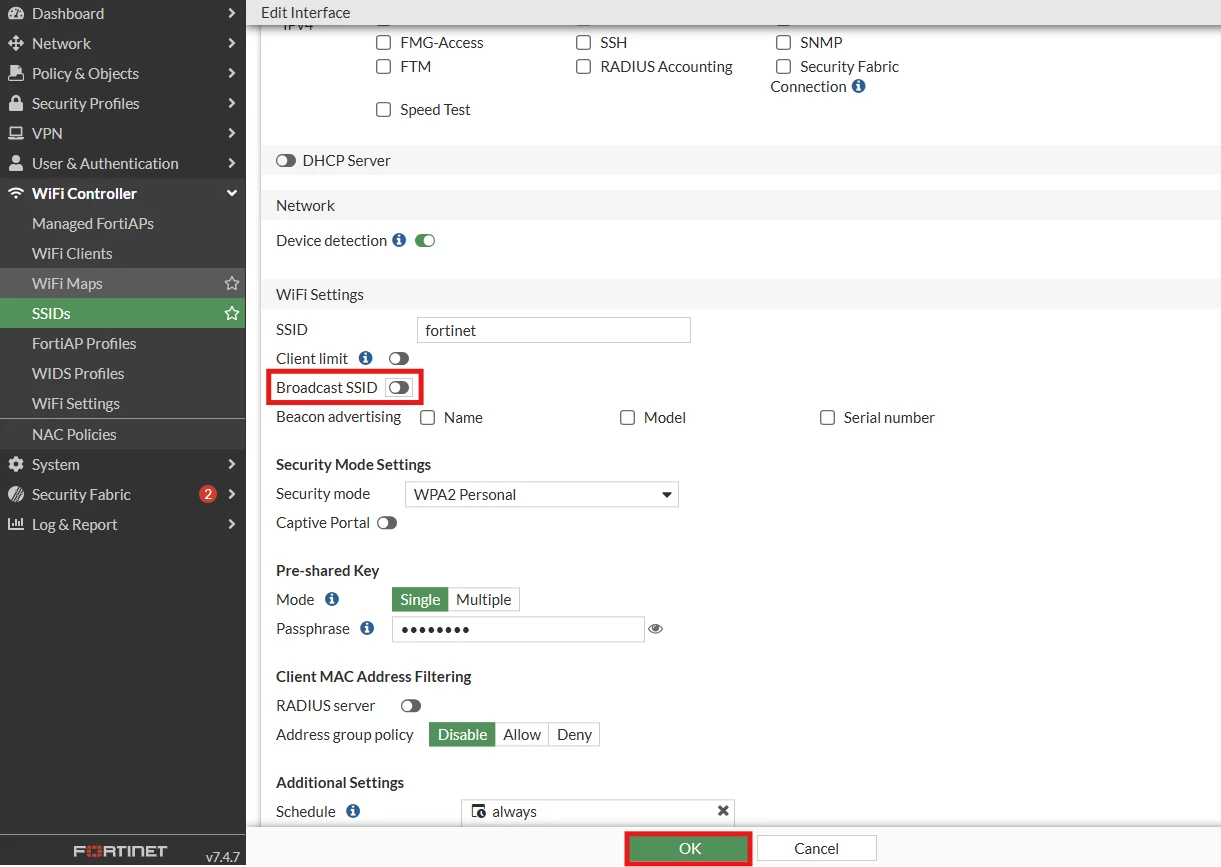The width and height of the screenshot is (1221, 867).
Task: Check Beacon advertising Name
Action: click(427, 418)
